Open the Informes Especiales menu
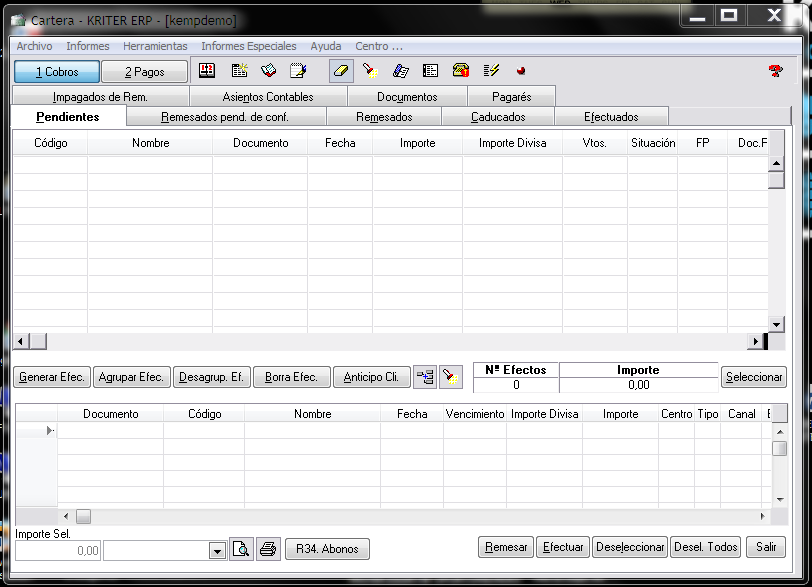Viewport: 812px width, 587px height. click(249, 46)
